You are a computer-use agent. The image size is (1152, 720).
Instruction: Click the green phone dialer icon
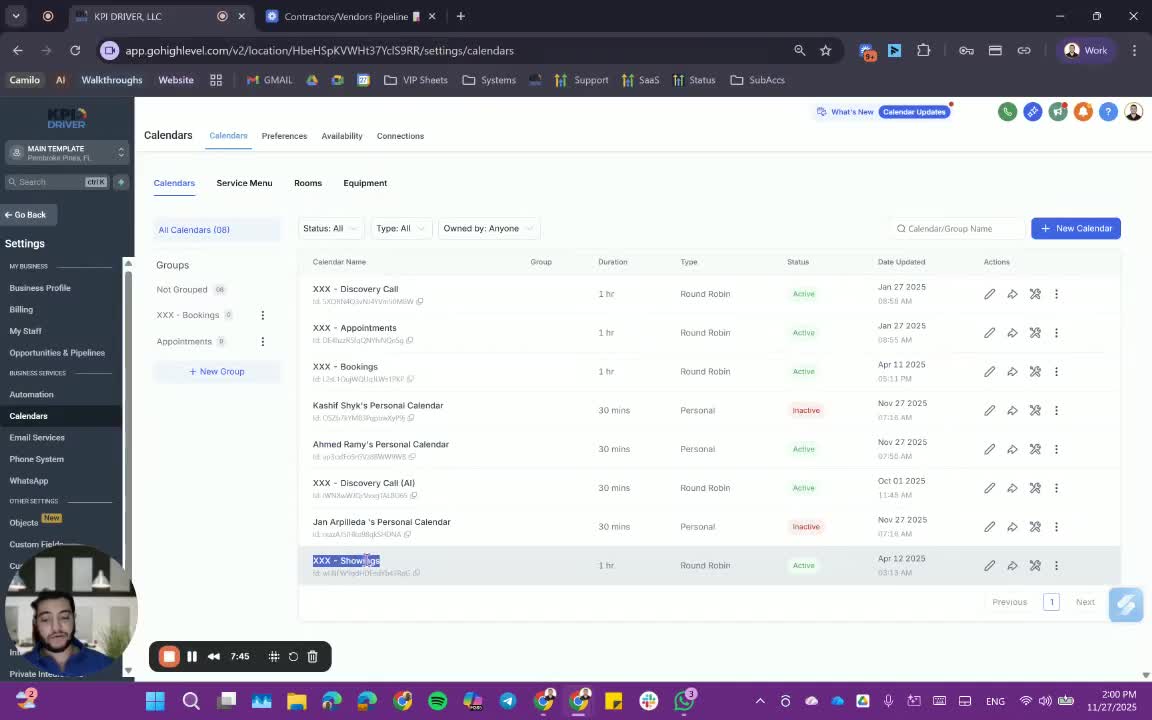1007,112
